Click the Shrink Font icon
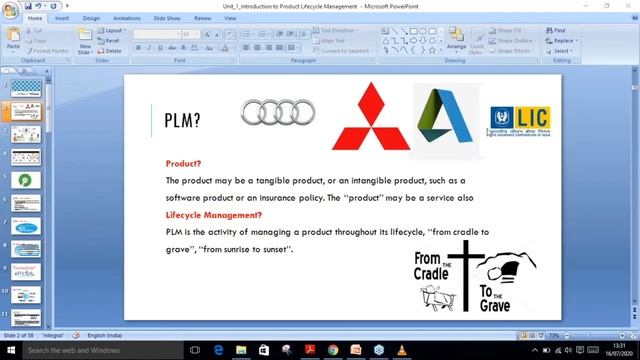This screenshot has width=640, height=360. pos(217,35)
